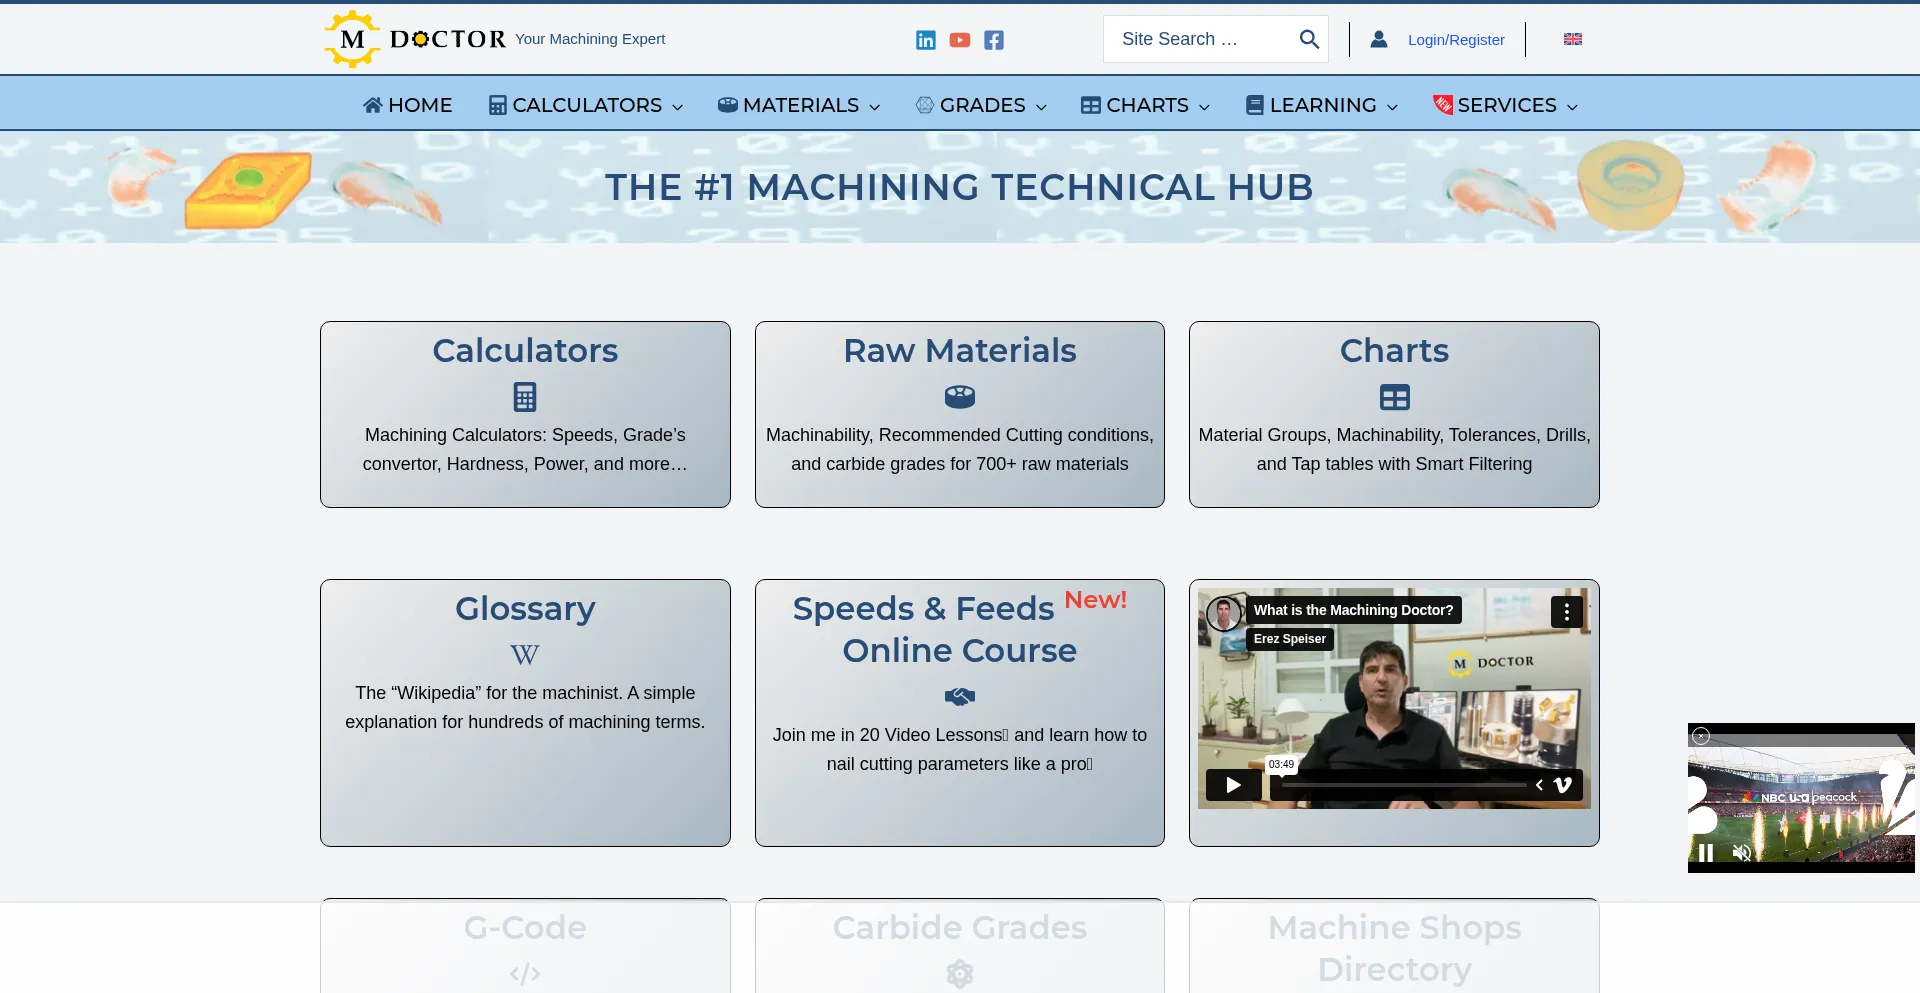The width and height of the screenshot is (1920, 993).
Task: Click the Vimeo logo in the video player
Action: pos(1563,785)
